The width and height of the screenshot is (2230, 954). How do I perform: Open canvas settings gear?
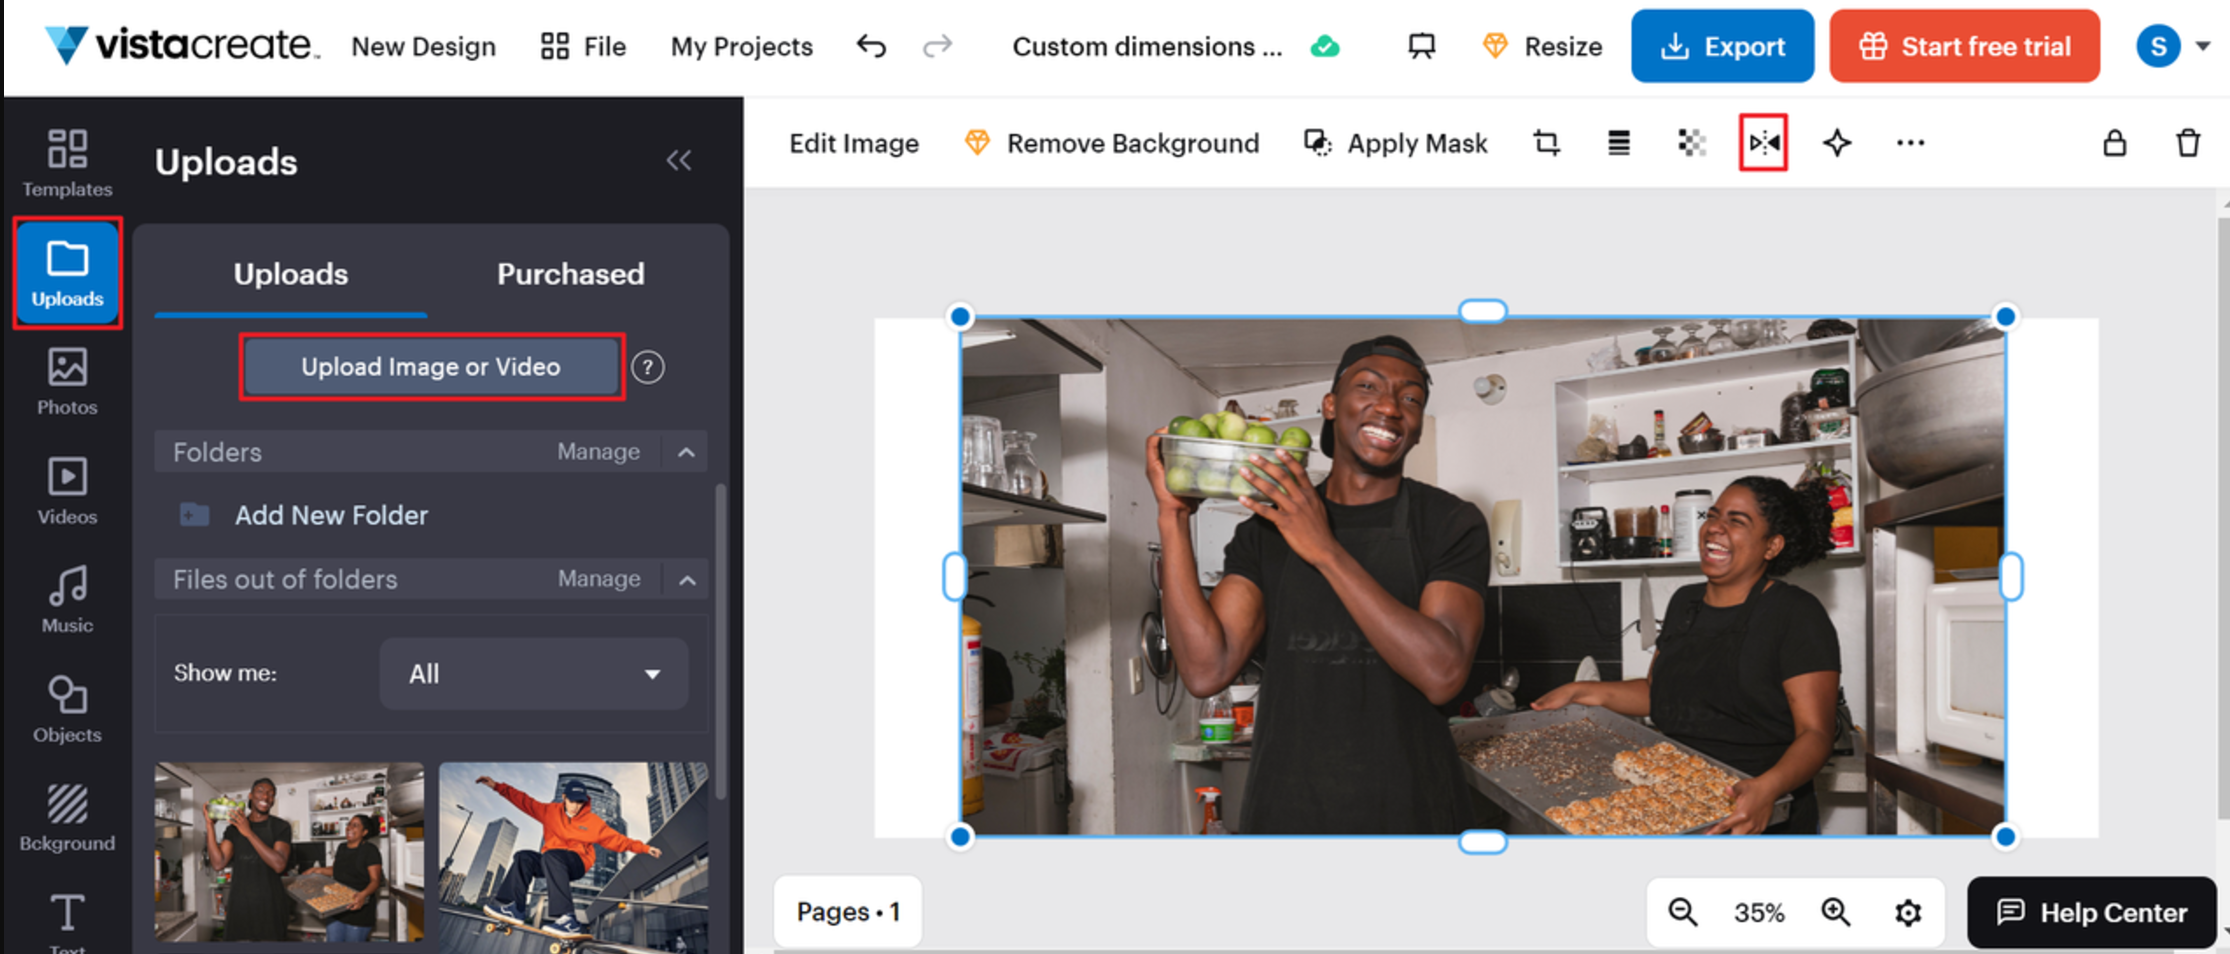pos(1908,912)
